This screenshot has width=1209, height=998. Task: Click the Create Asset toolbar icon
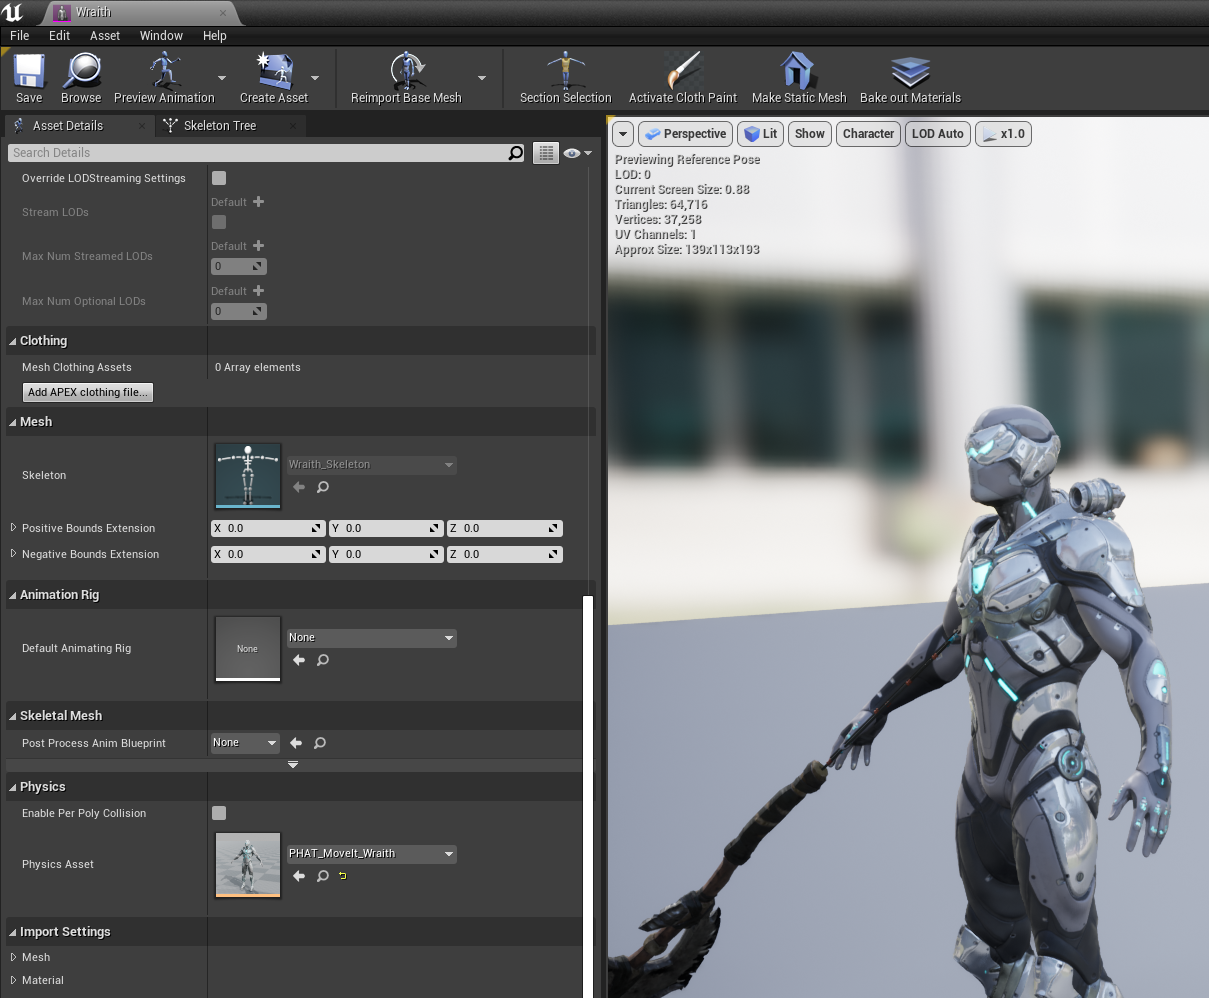274,71
